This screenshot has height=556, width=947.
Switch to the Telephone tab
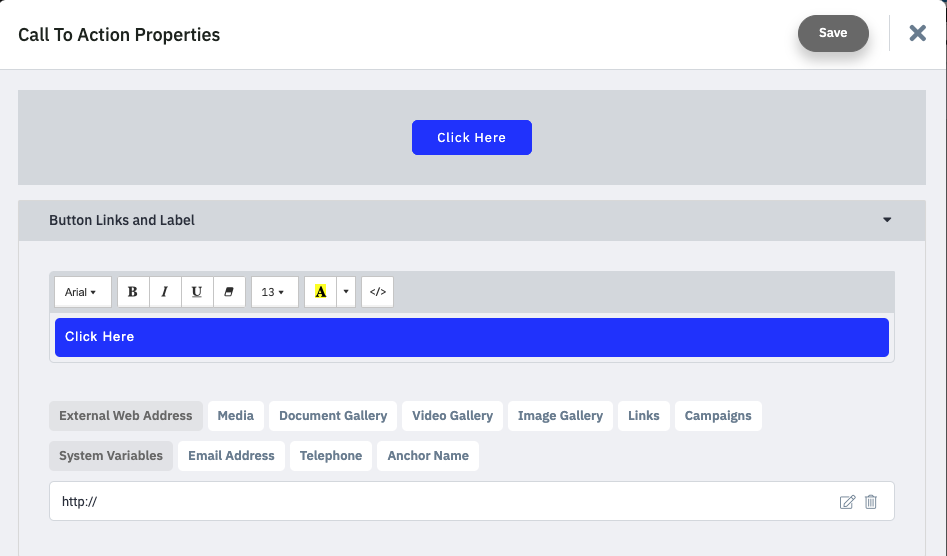tap(331, 456)
